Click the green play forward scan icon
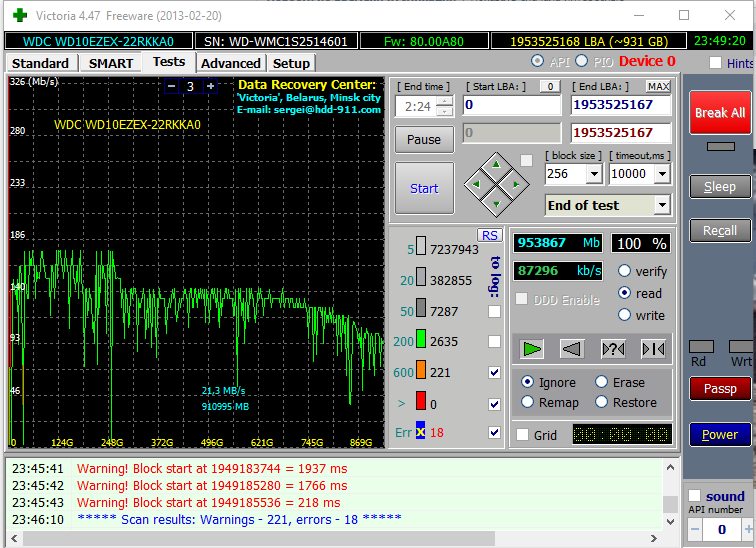The height and width of the screenshot is (548, 756). (x=533, y=348)
